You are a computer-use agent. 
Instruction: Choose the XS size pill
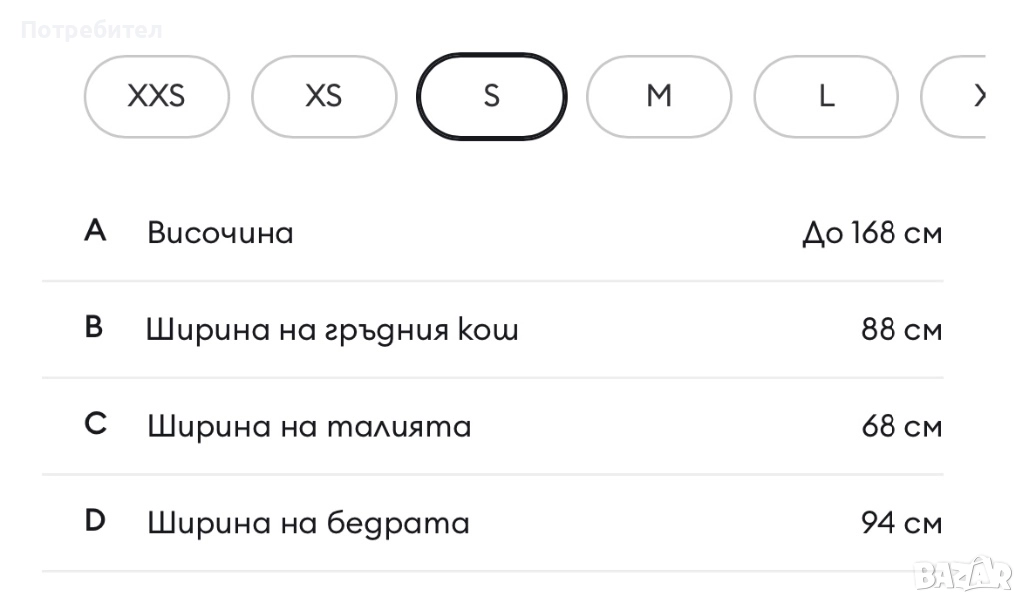pyautogui.click(x=323, y=96)
